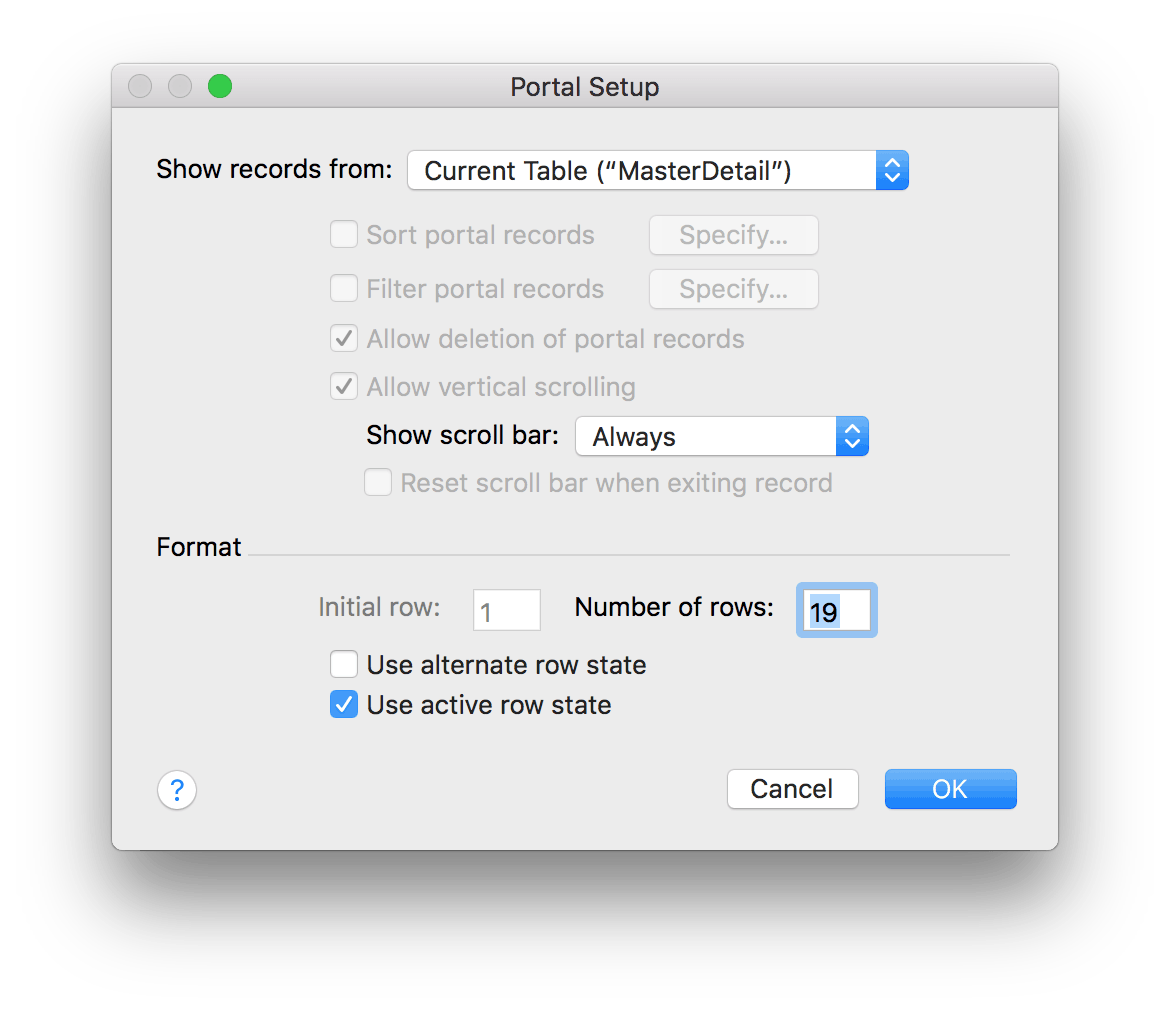1170x1010 pixels.
Task: Enable filtering of portal records
Action: click(344, 288)
